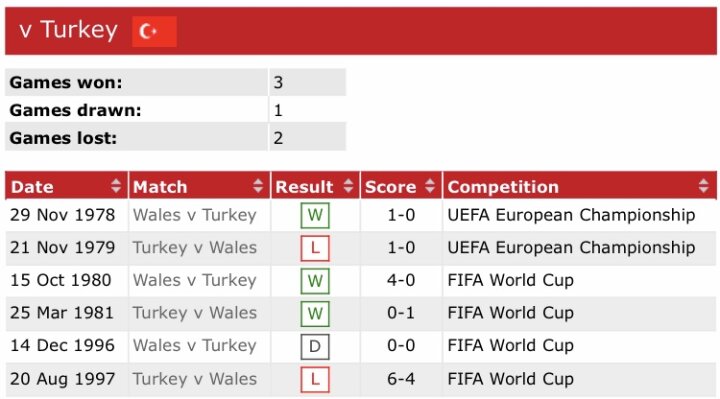Open the Turkey v Wales 1997 match link

(x=195, y=379)
